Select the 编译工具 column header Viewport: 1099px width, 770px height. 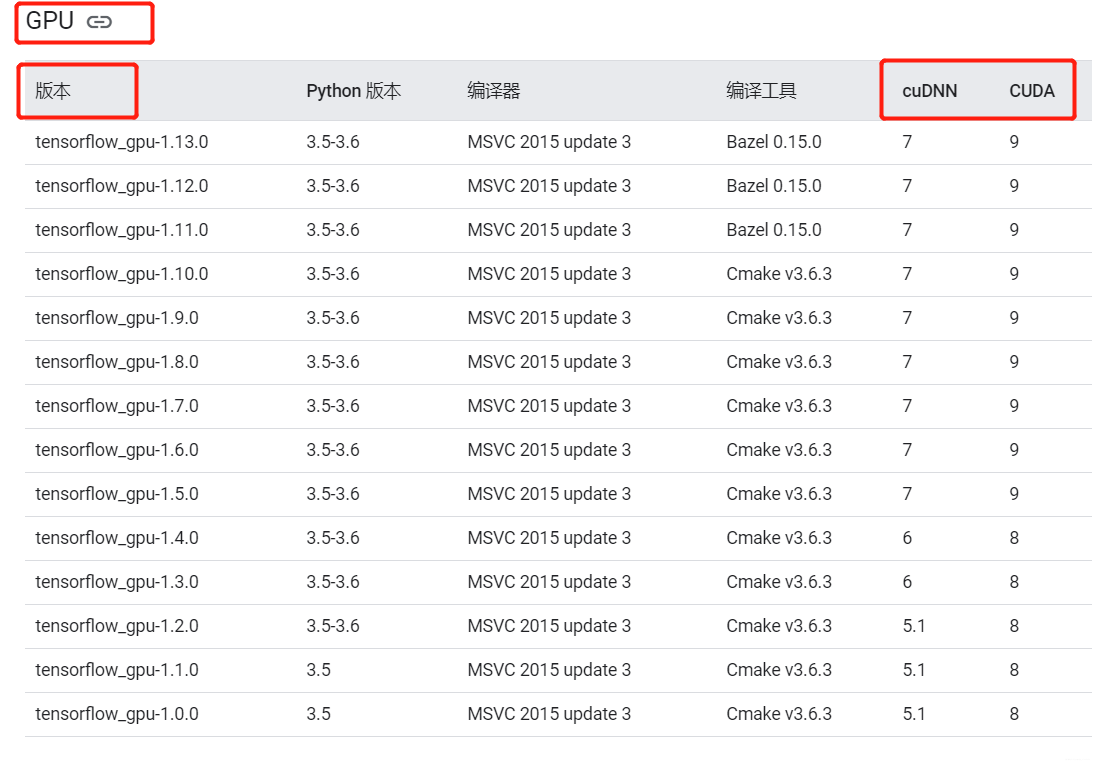tap(761, 91)
